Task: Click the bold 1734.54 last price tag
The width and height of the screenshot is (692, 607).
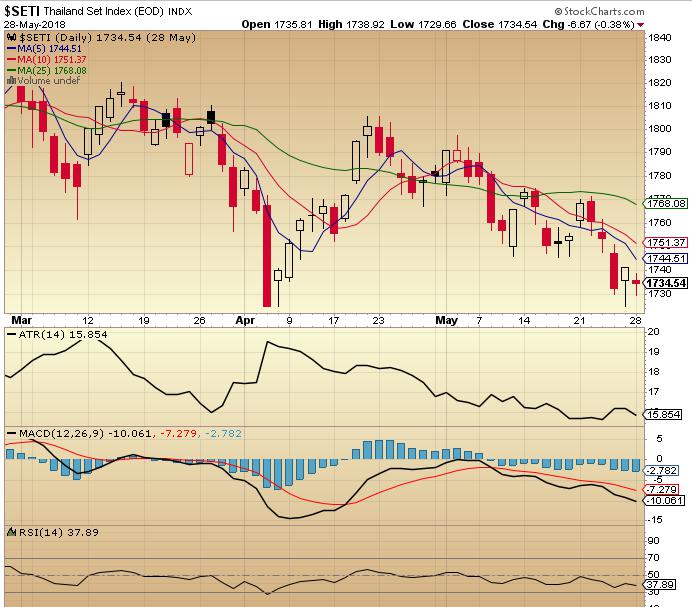Action: (x=666, y=283)
